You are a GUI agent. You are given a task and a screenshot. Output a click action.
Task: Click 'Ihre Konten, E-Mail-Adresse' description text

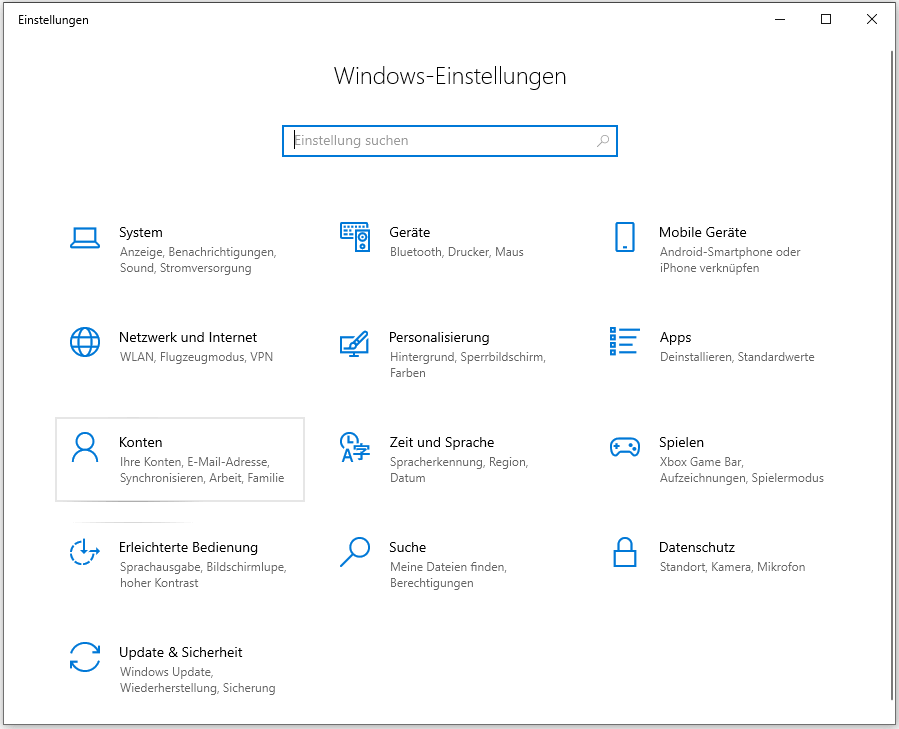(x=195, y=462)
